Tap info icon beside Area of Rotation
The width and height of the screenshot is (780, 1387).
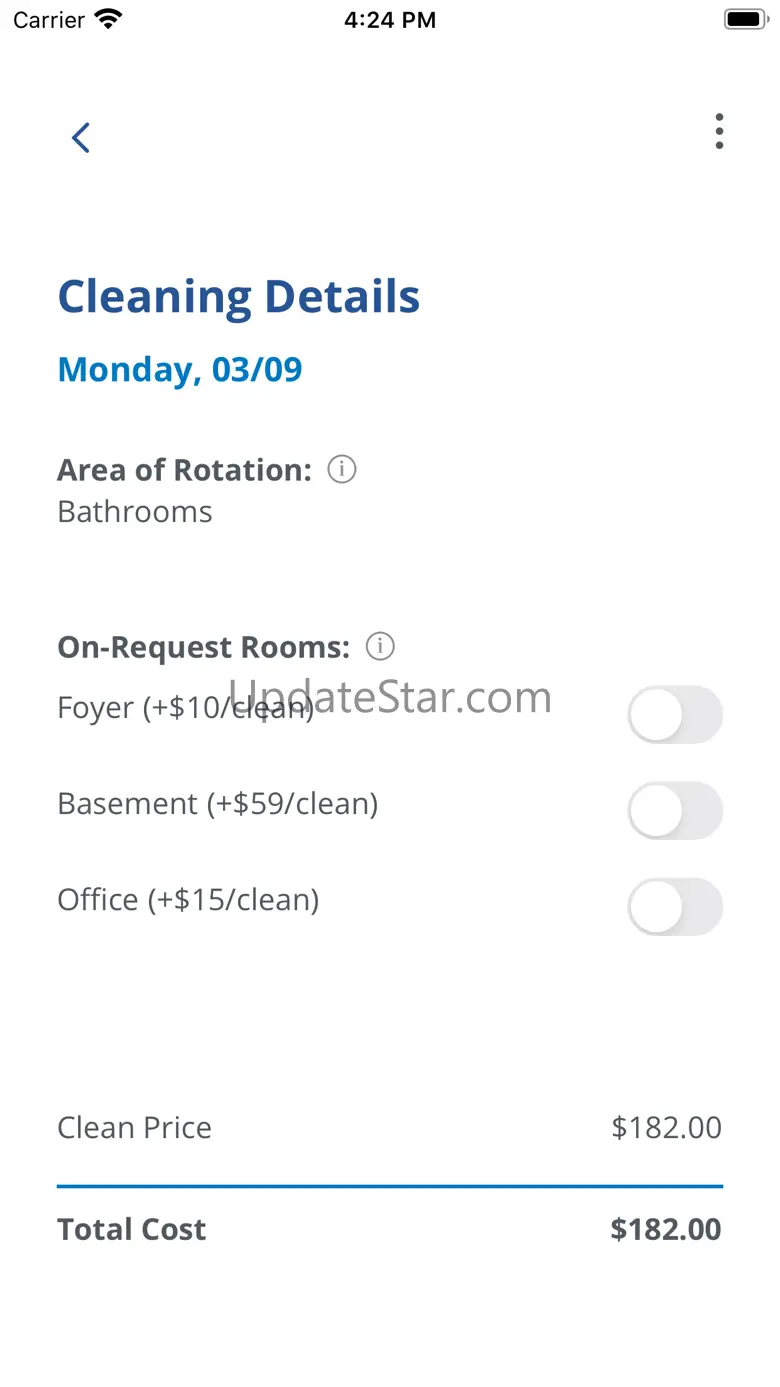click(x=342, y=469)
